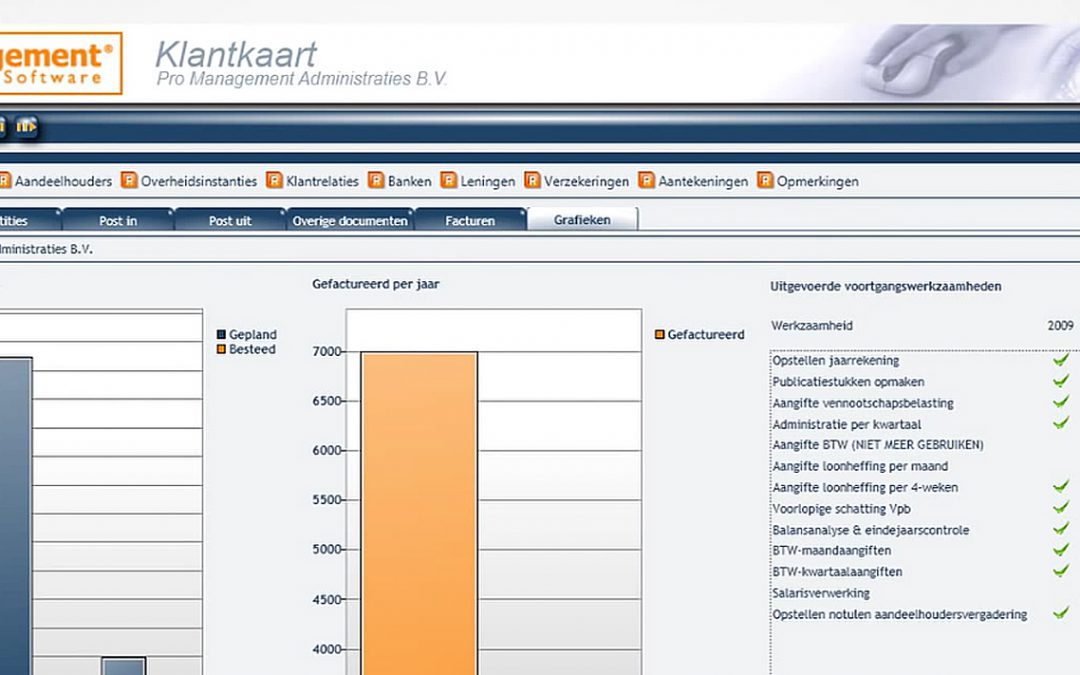Click the Gefactureerd per jaar chart title

coord(375,284)
